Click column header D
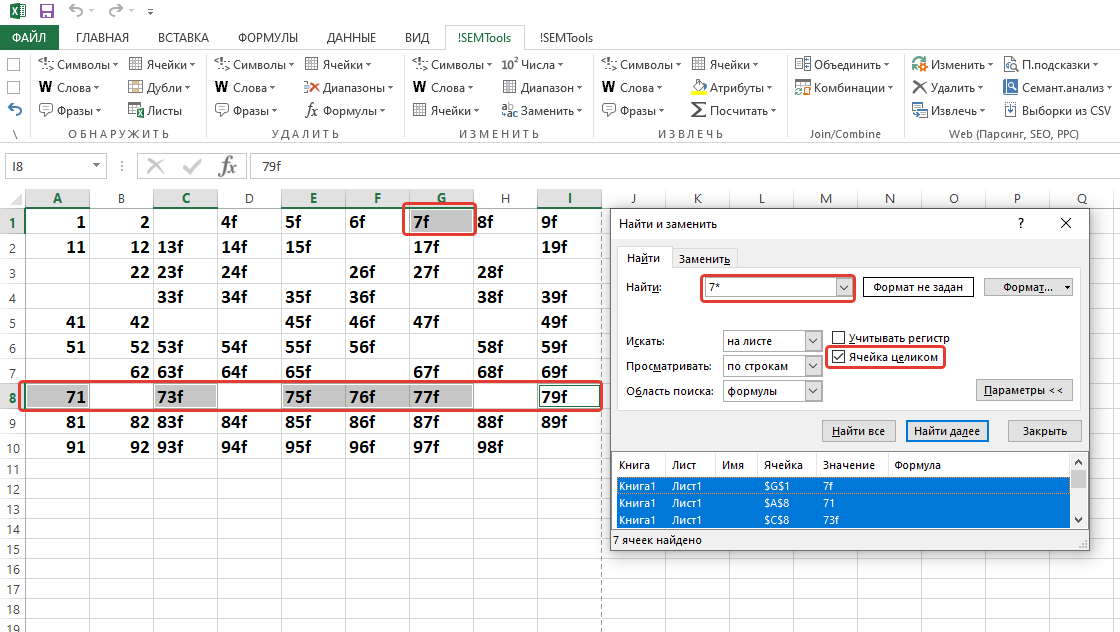 249,198
